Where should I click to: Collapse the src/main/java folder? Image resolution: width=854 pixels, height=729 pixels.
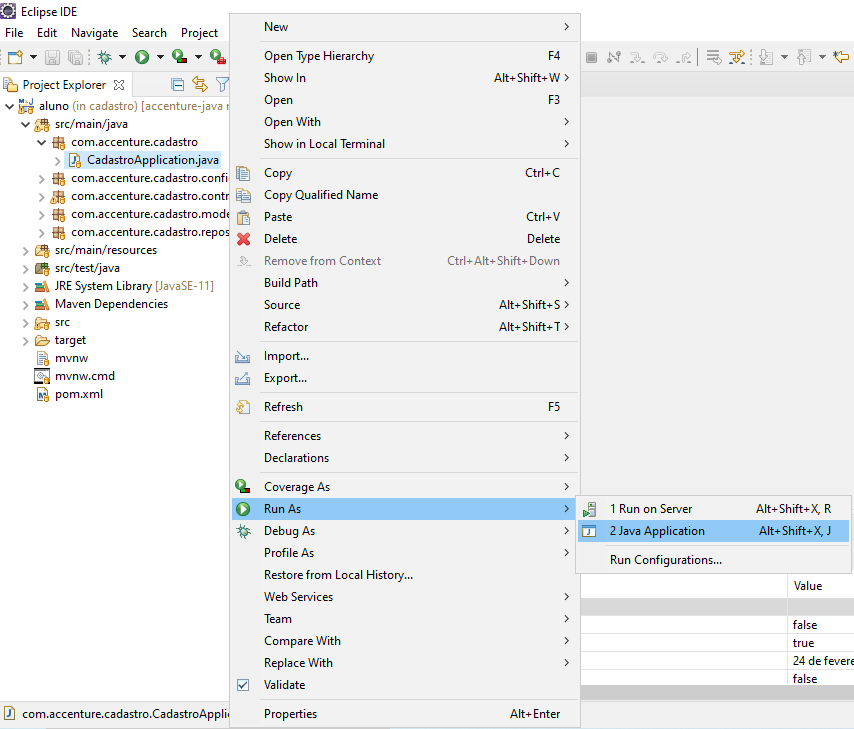26,124
